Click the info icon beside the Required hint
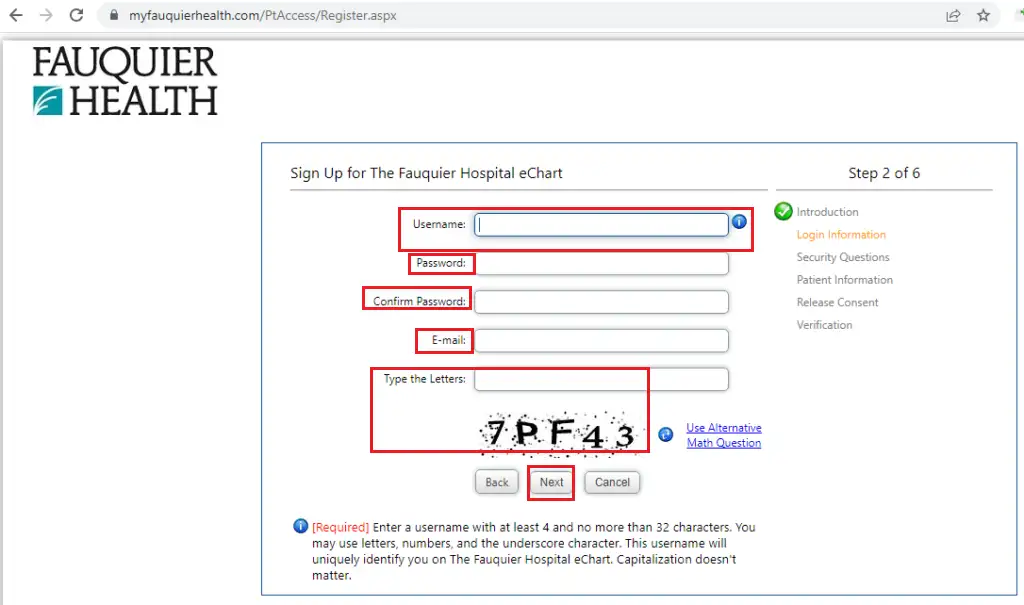This screenshot has height=605, width=1024. [300, 526]
